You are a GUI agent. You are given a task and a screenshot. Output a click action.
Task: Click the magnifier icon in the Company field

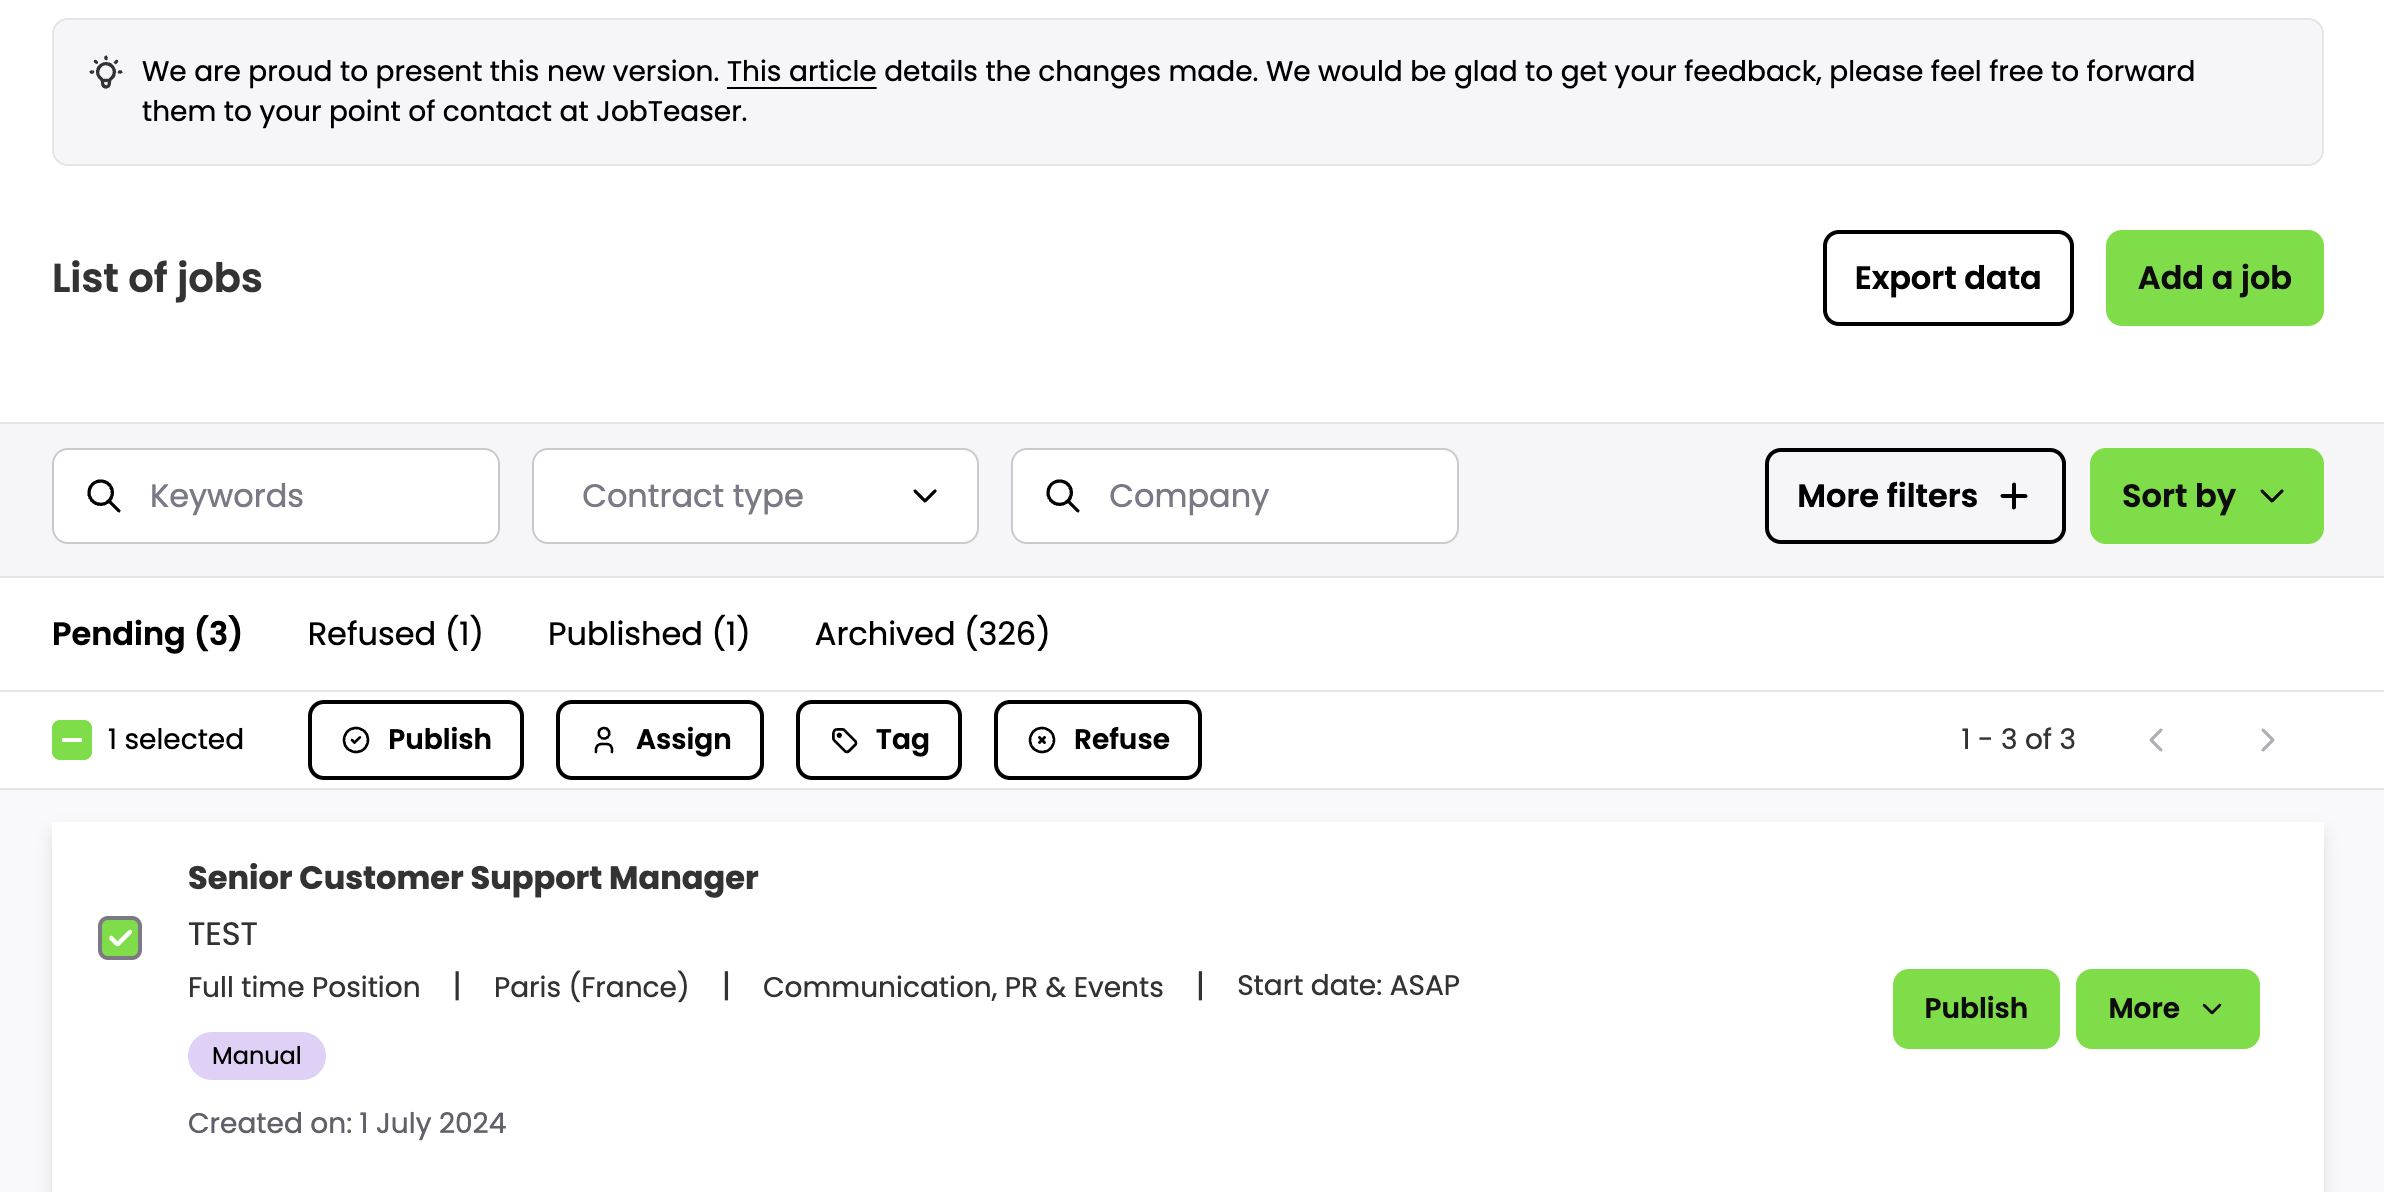(1062, 496)
